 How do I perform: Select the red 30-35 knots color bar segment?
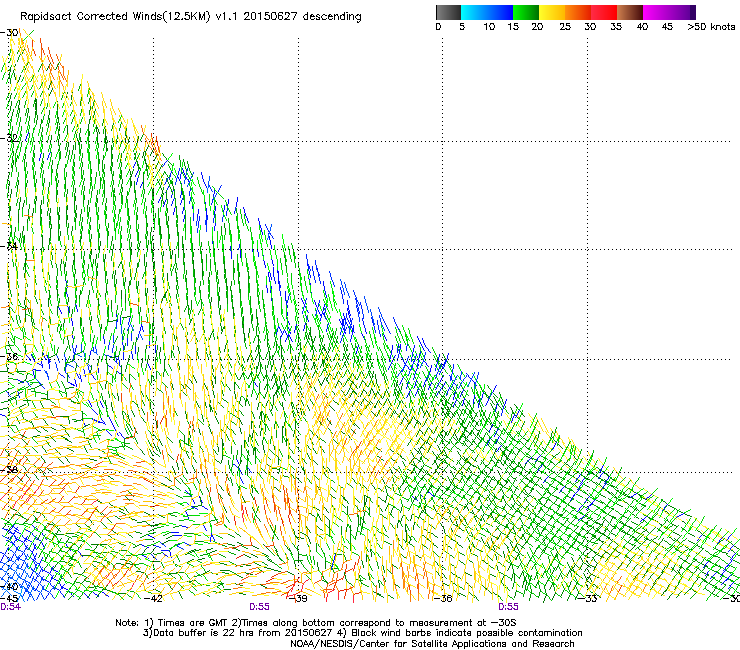point(604,12)
